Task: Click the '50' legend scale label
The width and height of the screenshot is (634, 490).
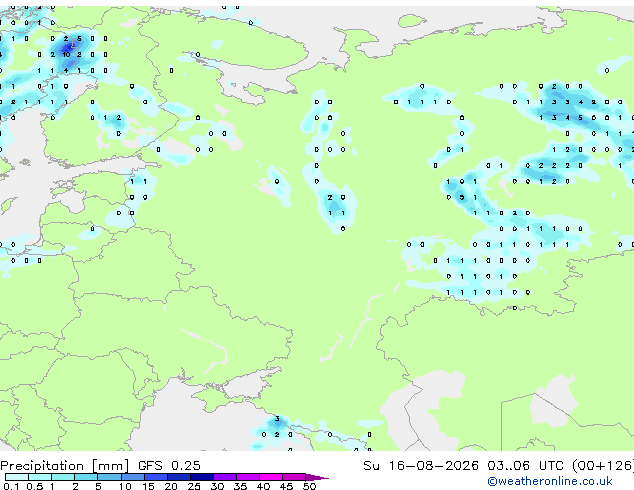Action: (x=309, y=486)
